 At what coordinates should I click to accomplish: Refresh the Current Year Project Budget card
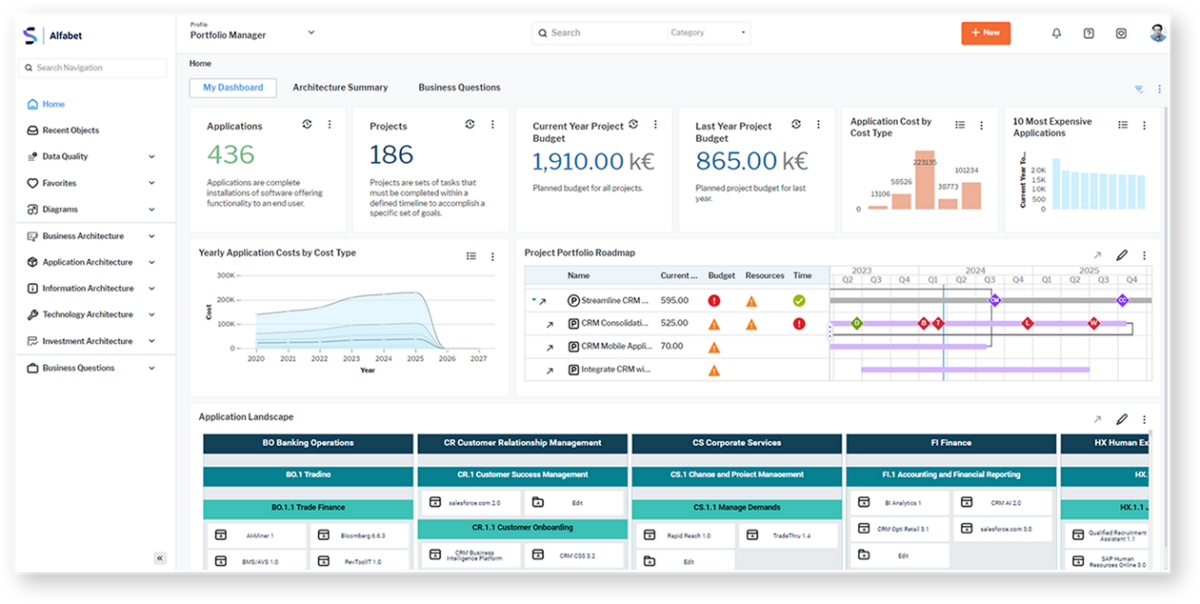coord(632,125)
